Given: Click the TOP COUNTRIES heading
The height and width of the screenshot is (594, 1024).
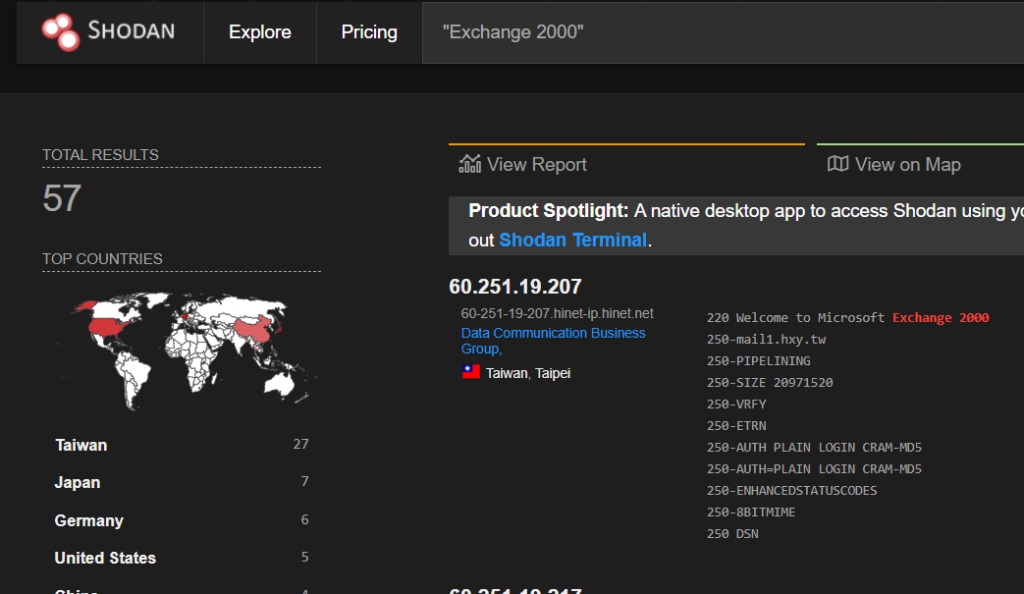Looking at the screenshot, I should coord(103,259).
